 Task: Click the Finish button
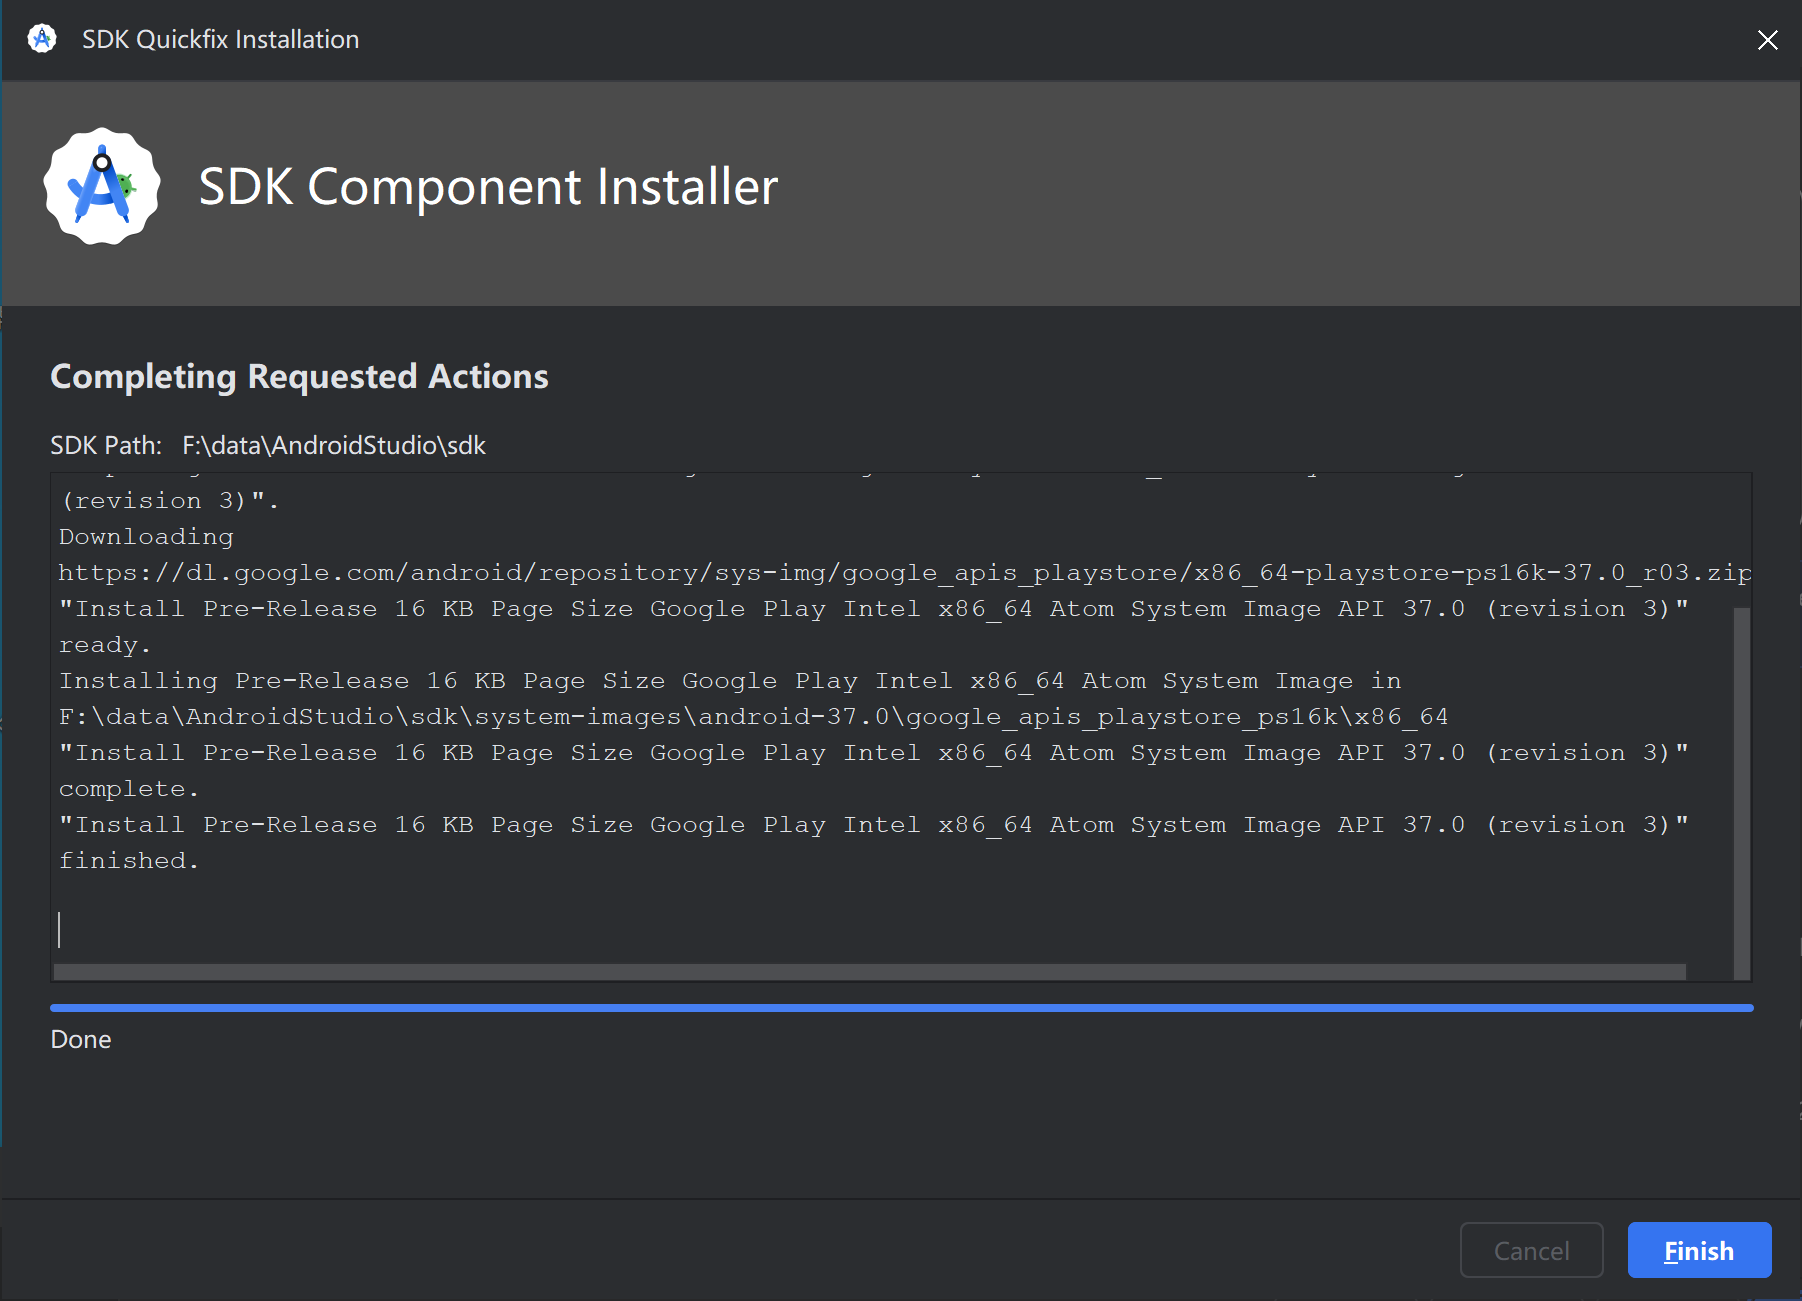[x=1699, y=1250]
